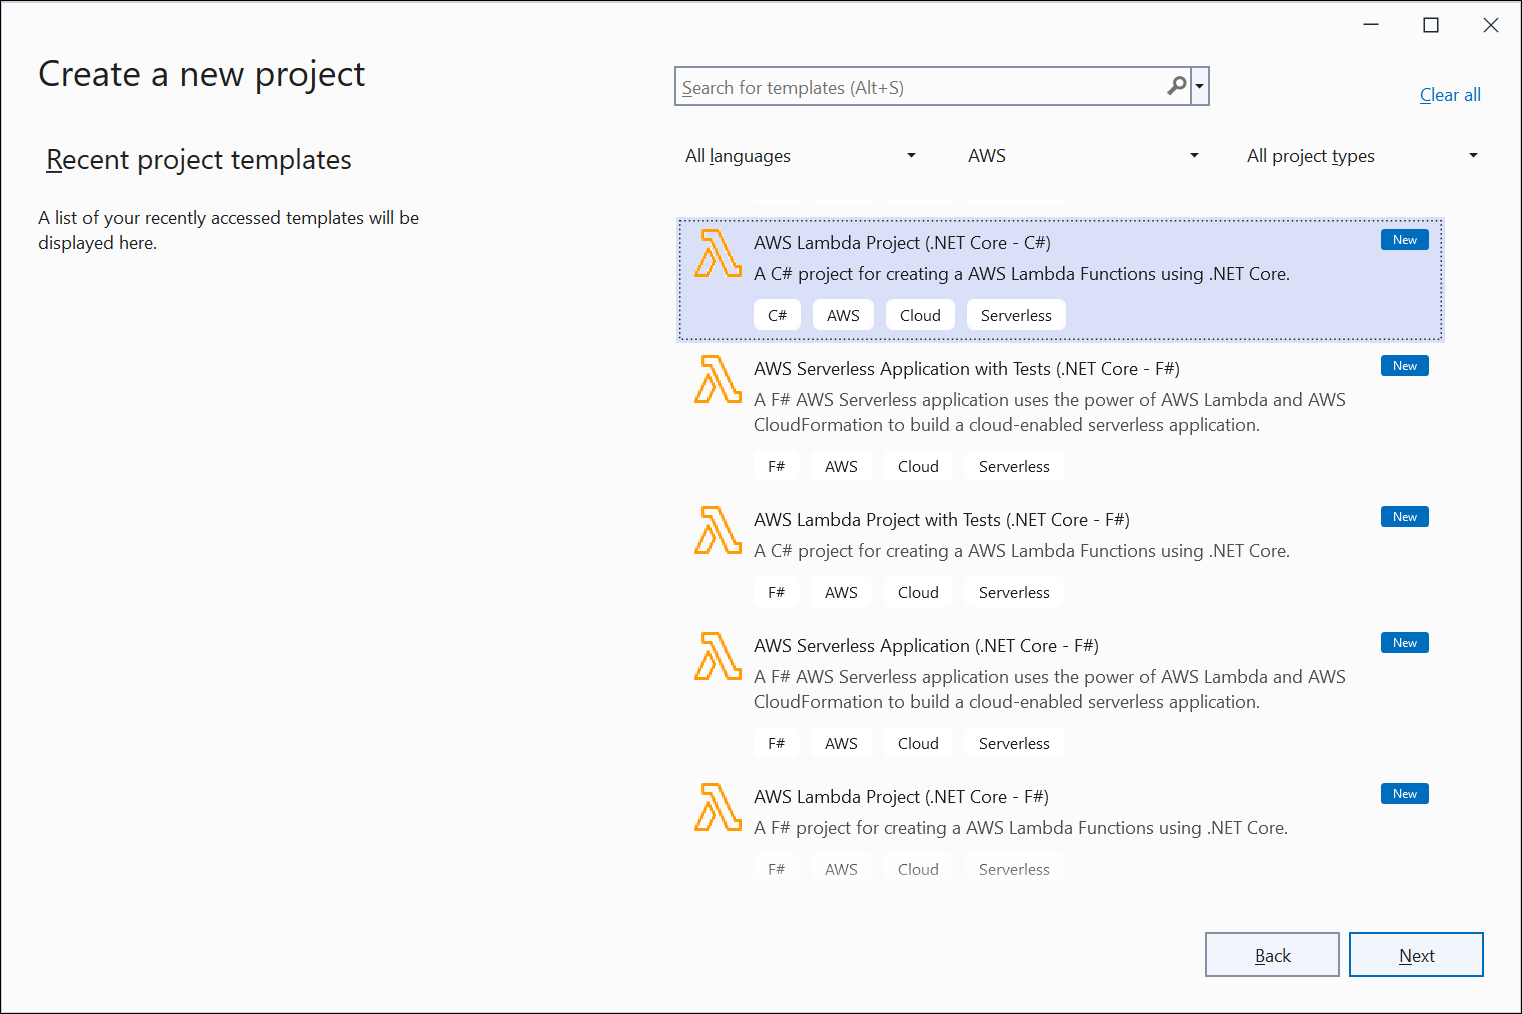This screenshot has height=1014, width=1522.
Task: Open the search history dropdown arrow
Action: [1199, 87]
